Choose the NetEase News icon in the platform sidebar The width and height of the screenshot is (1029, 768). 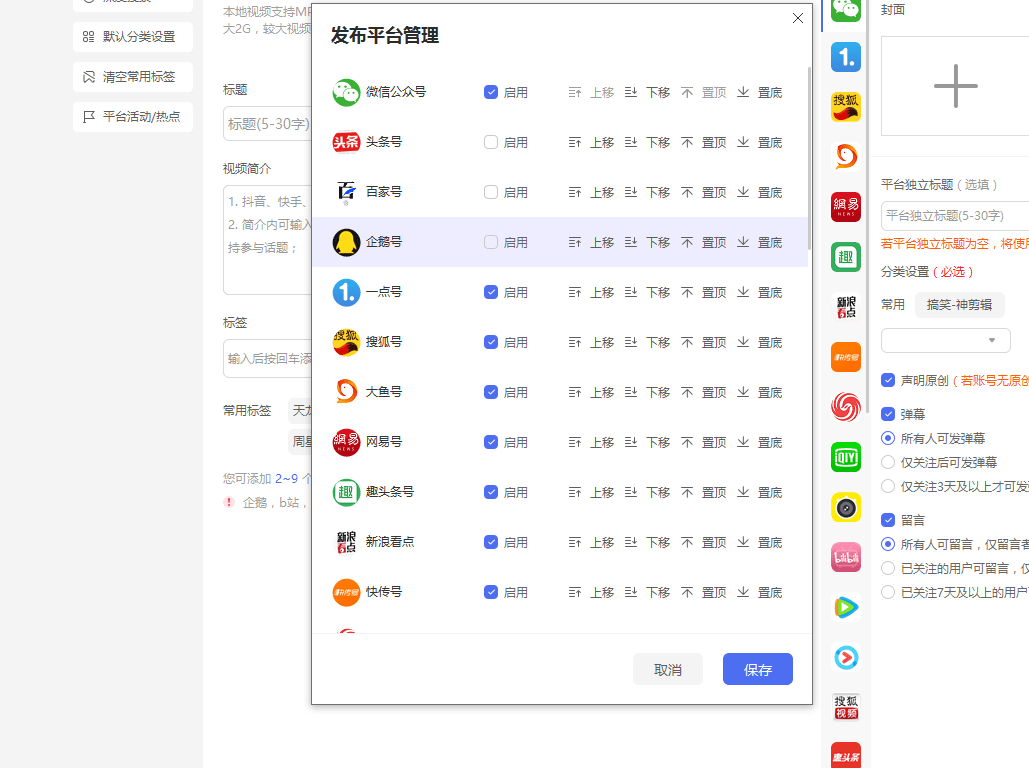(845, 207)
